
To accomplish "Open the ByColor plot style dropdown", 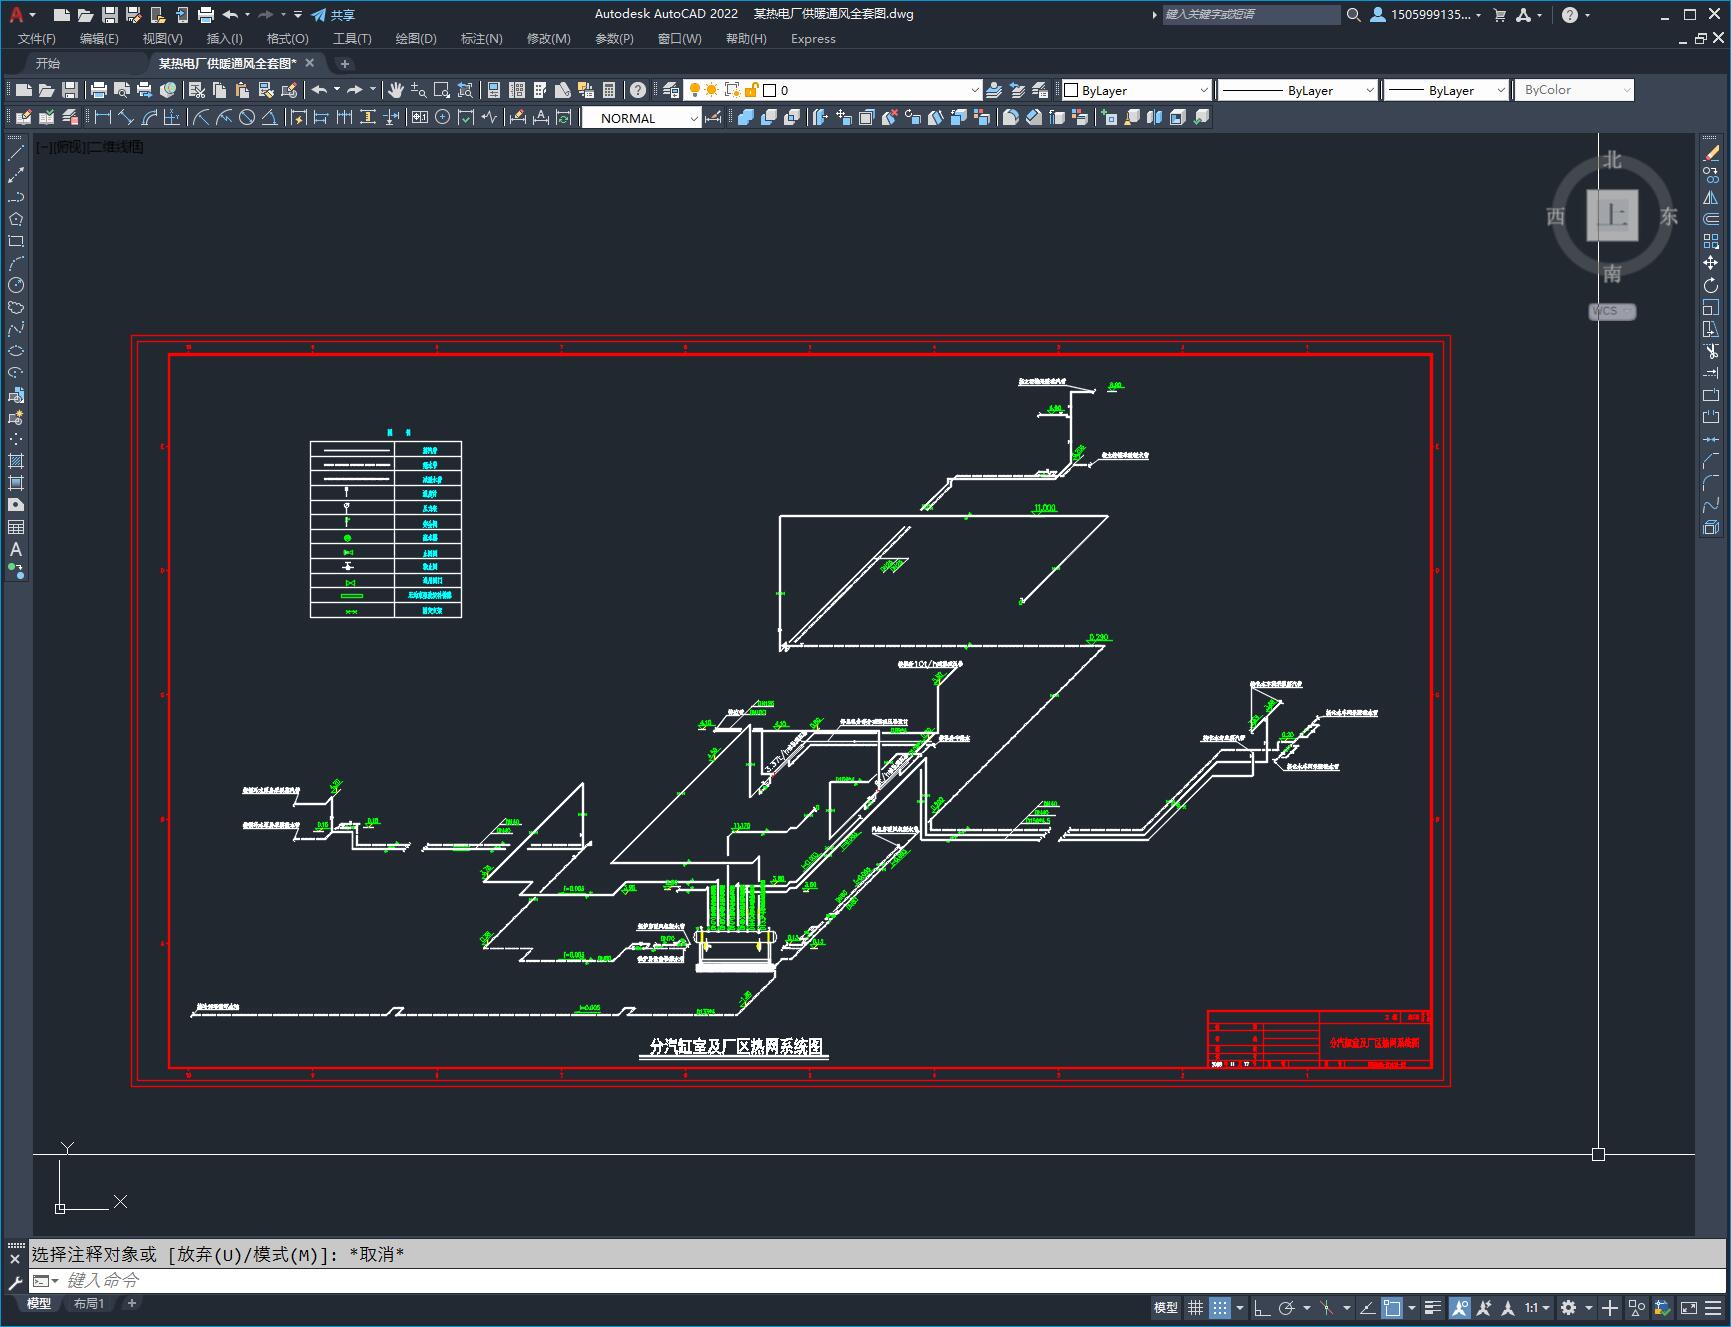I will [x=1574, y=90].
